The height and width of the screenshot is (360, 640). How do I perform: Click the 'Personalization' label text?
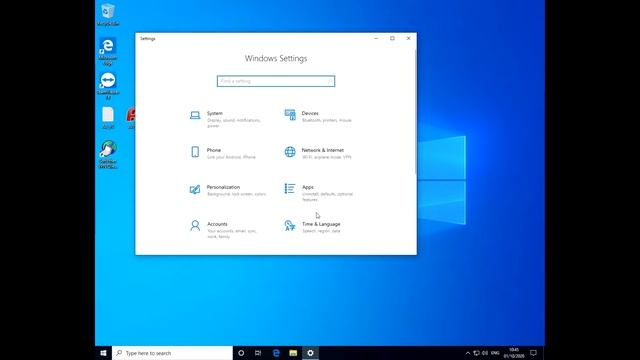click(x=223, y=187)
